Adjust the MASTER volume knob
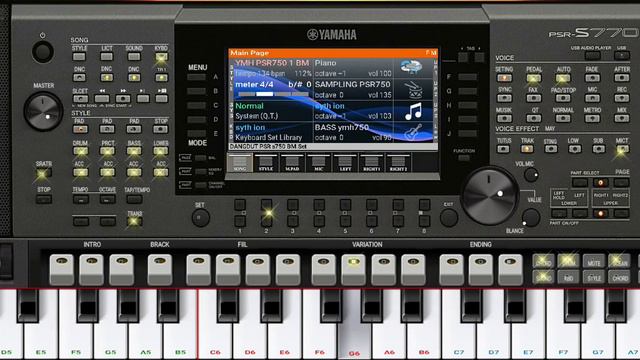The width and height of the screenshot is (640, 360). pos(43,111)
